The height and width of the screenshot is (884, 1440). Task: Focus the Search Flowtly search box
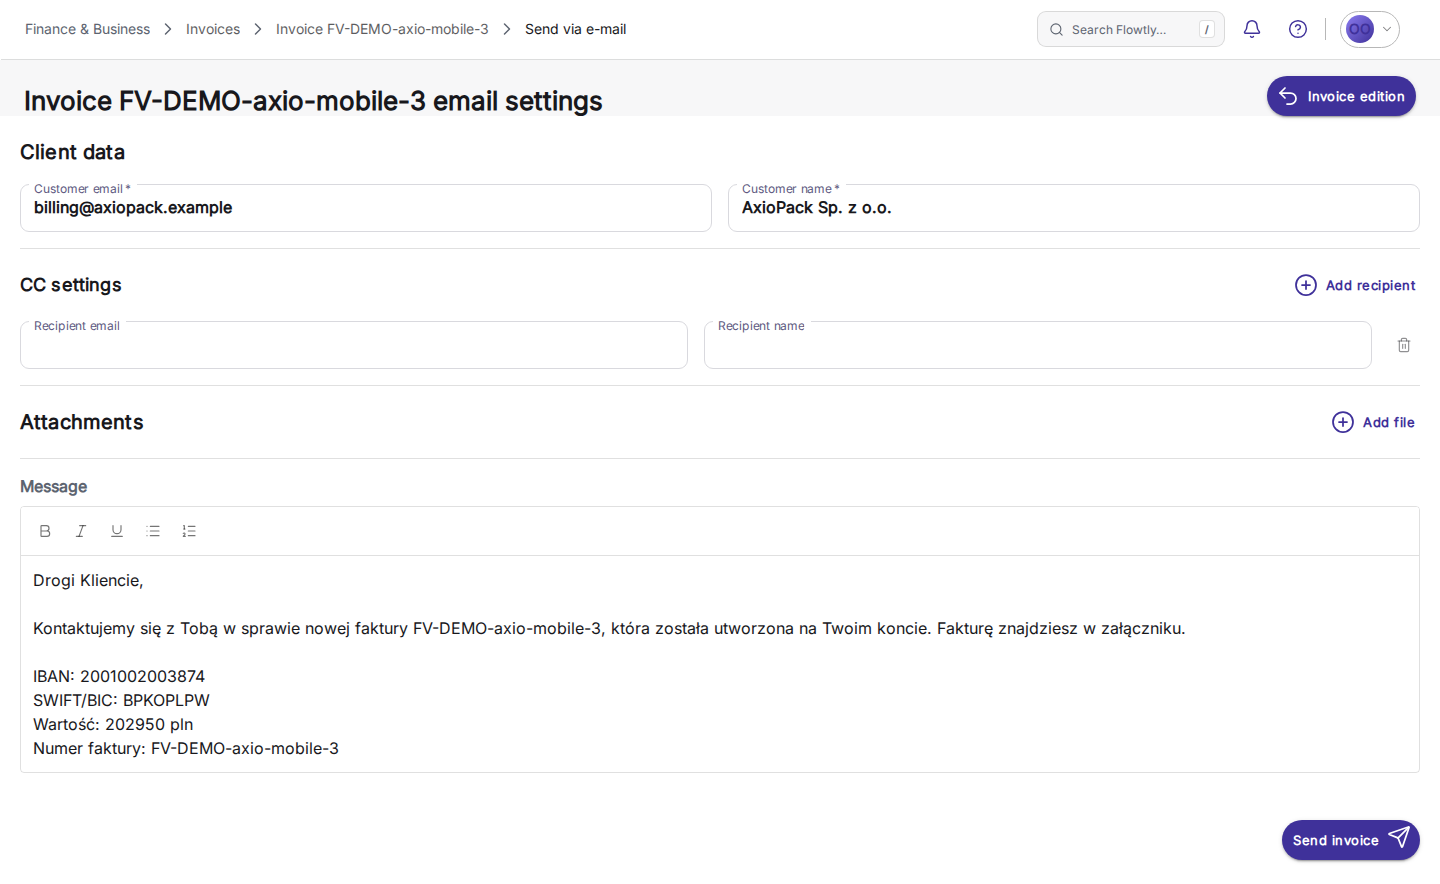1130,29
